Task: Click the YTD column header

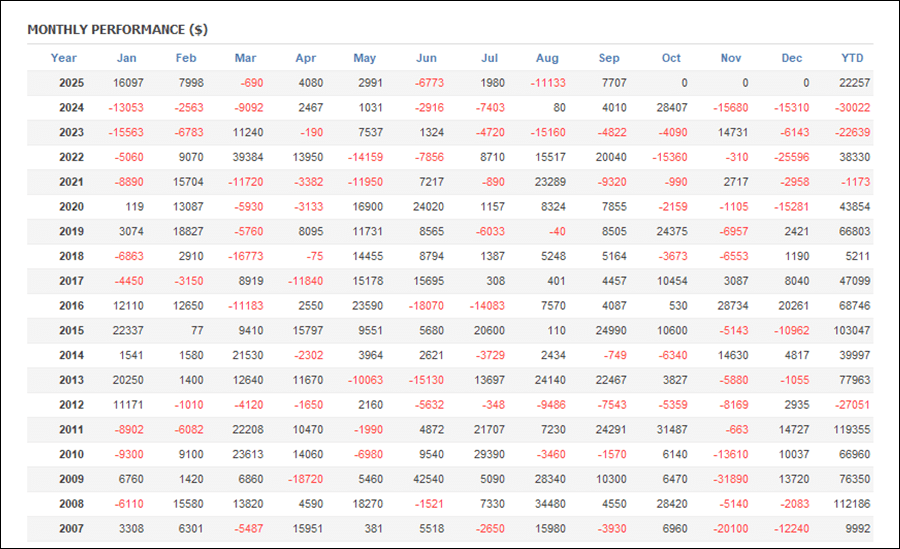Action: (852, 58)
